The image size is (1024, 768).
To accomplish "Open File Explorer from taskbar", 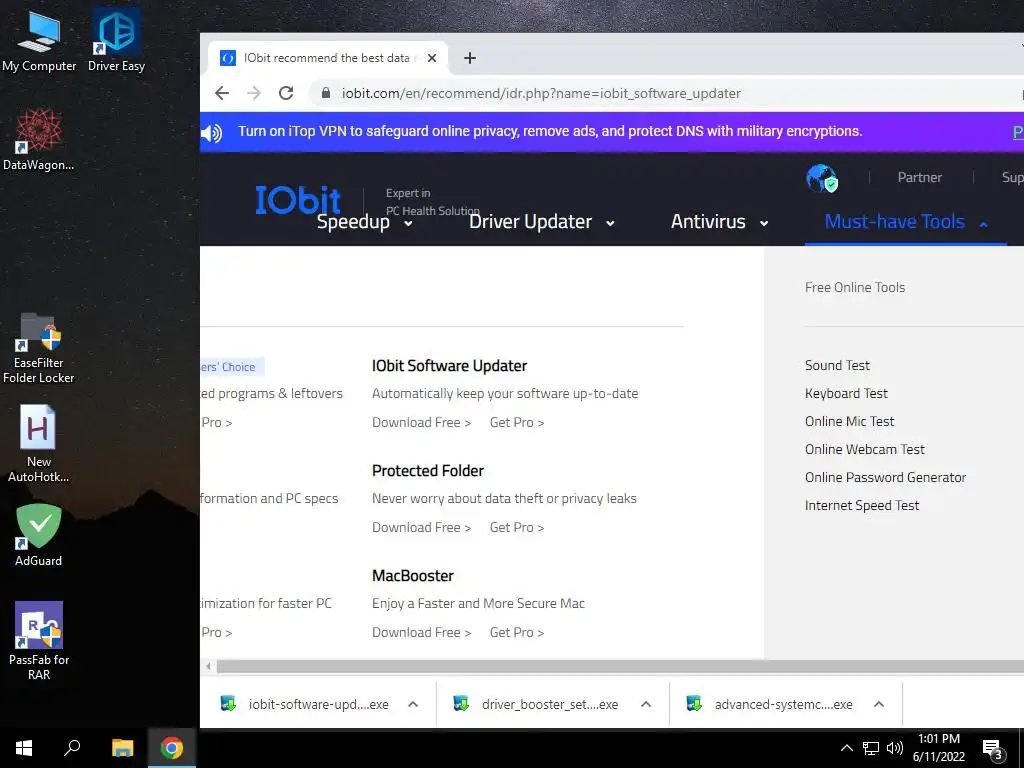I will coord(122,748).
